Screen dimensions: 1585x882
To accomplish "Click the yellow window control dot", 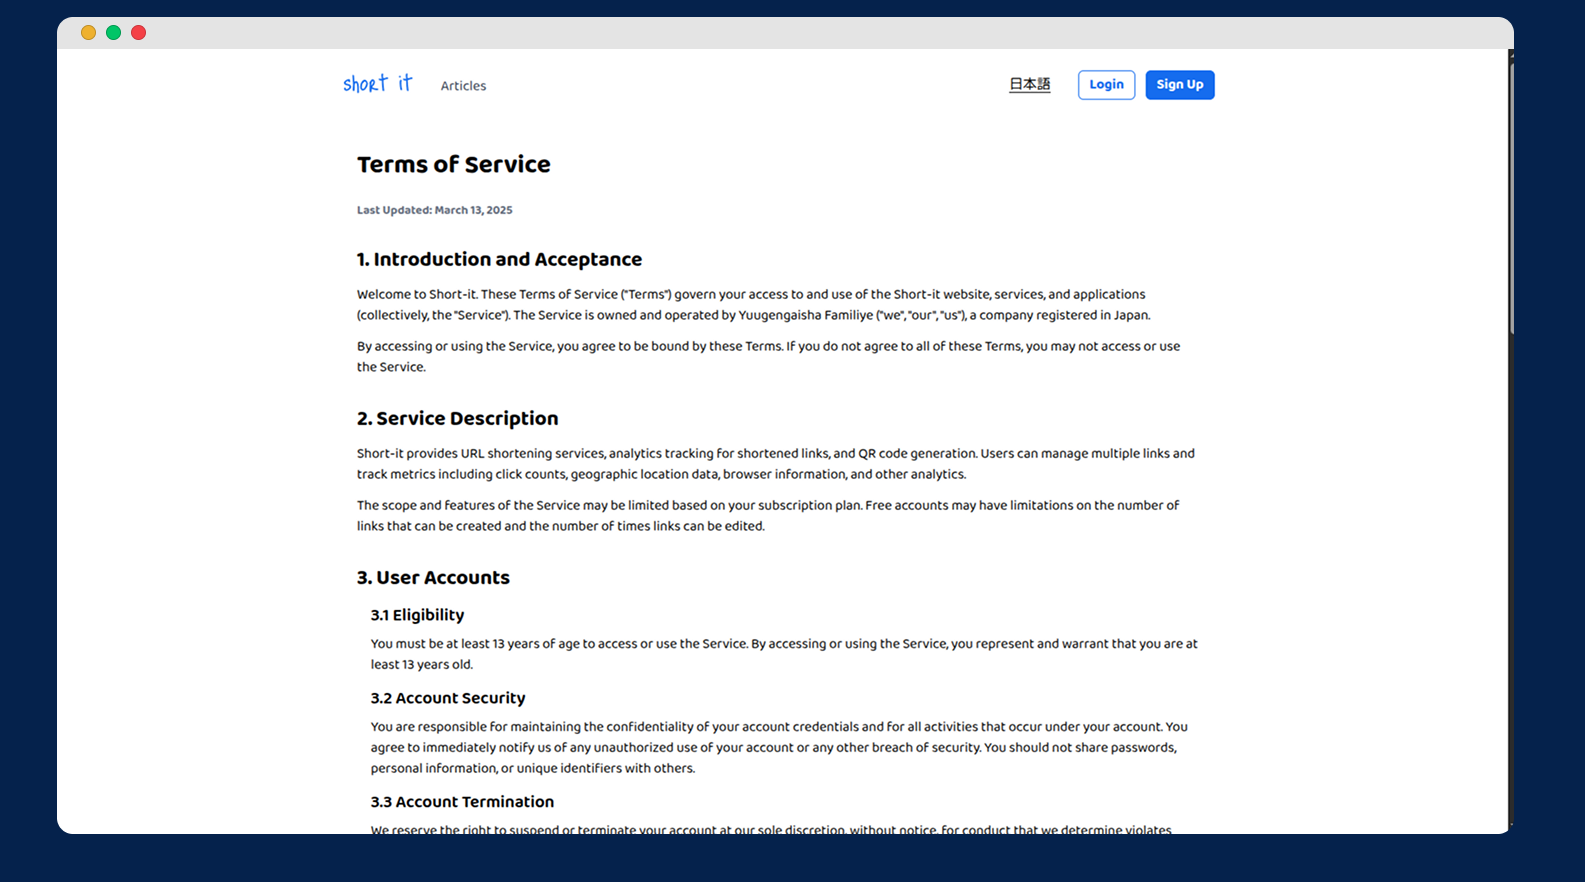I will [88, 33].
